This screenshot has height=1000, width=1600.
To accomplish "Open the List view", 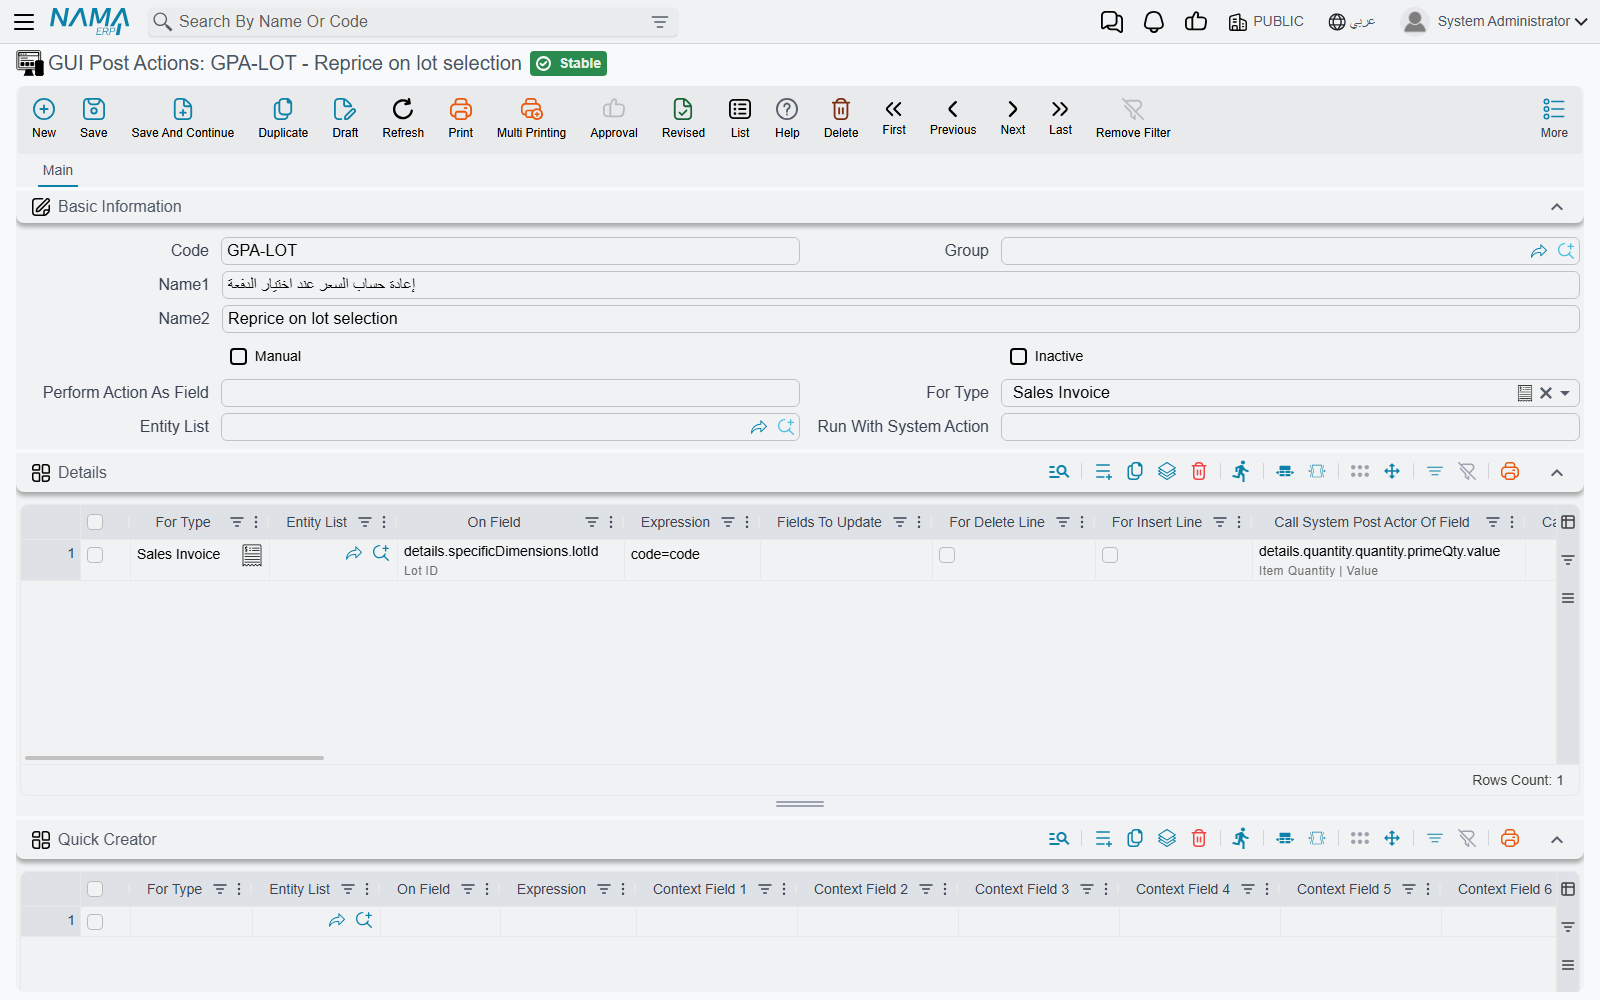I will tap(740, 117).
